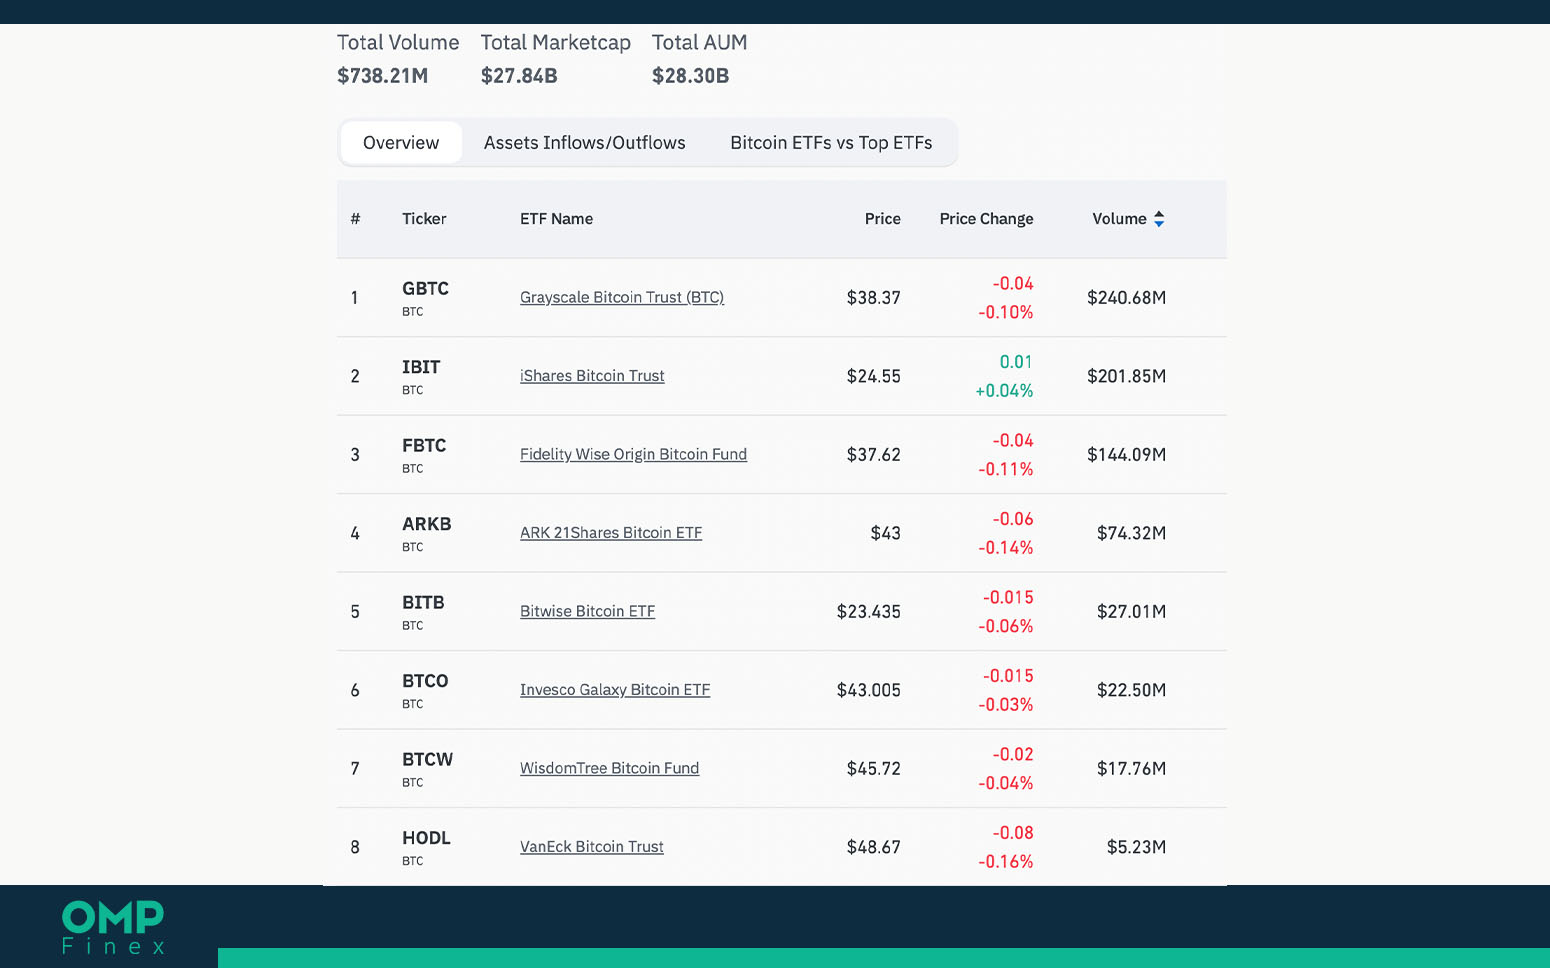Image resolution: width=1550 pixels, height=968 pixels.
Task: Open the iShares Bitcoin Trust link
Action: tap(592, 376)
